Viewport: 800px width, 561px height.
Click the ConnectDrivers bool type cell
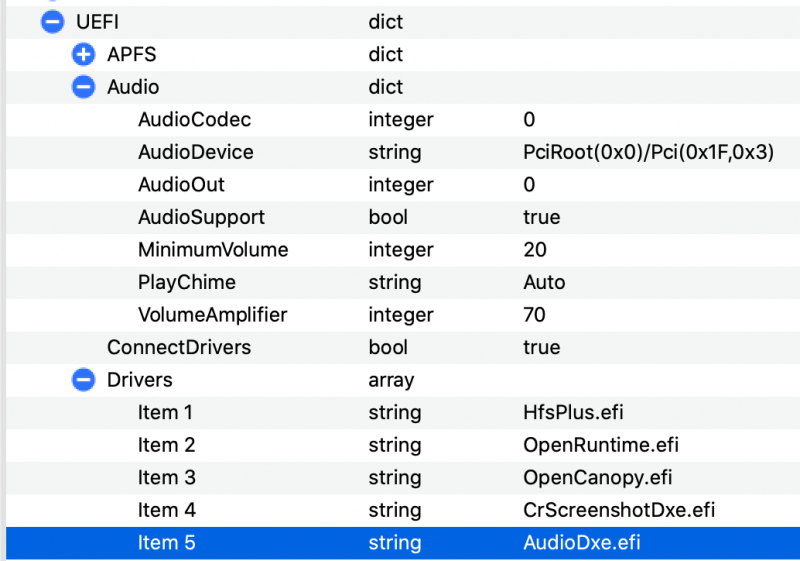click(388, 347)
